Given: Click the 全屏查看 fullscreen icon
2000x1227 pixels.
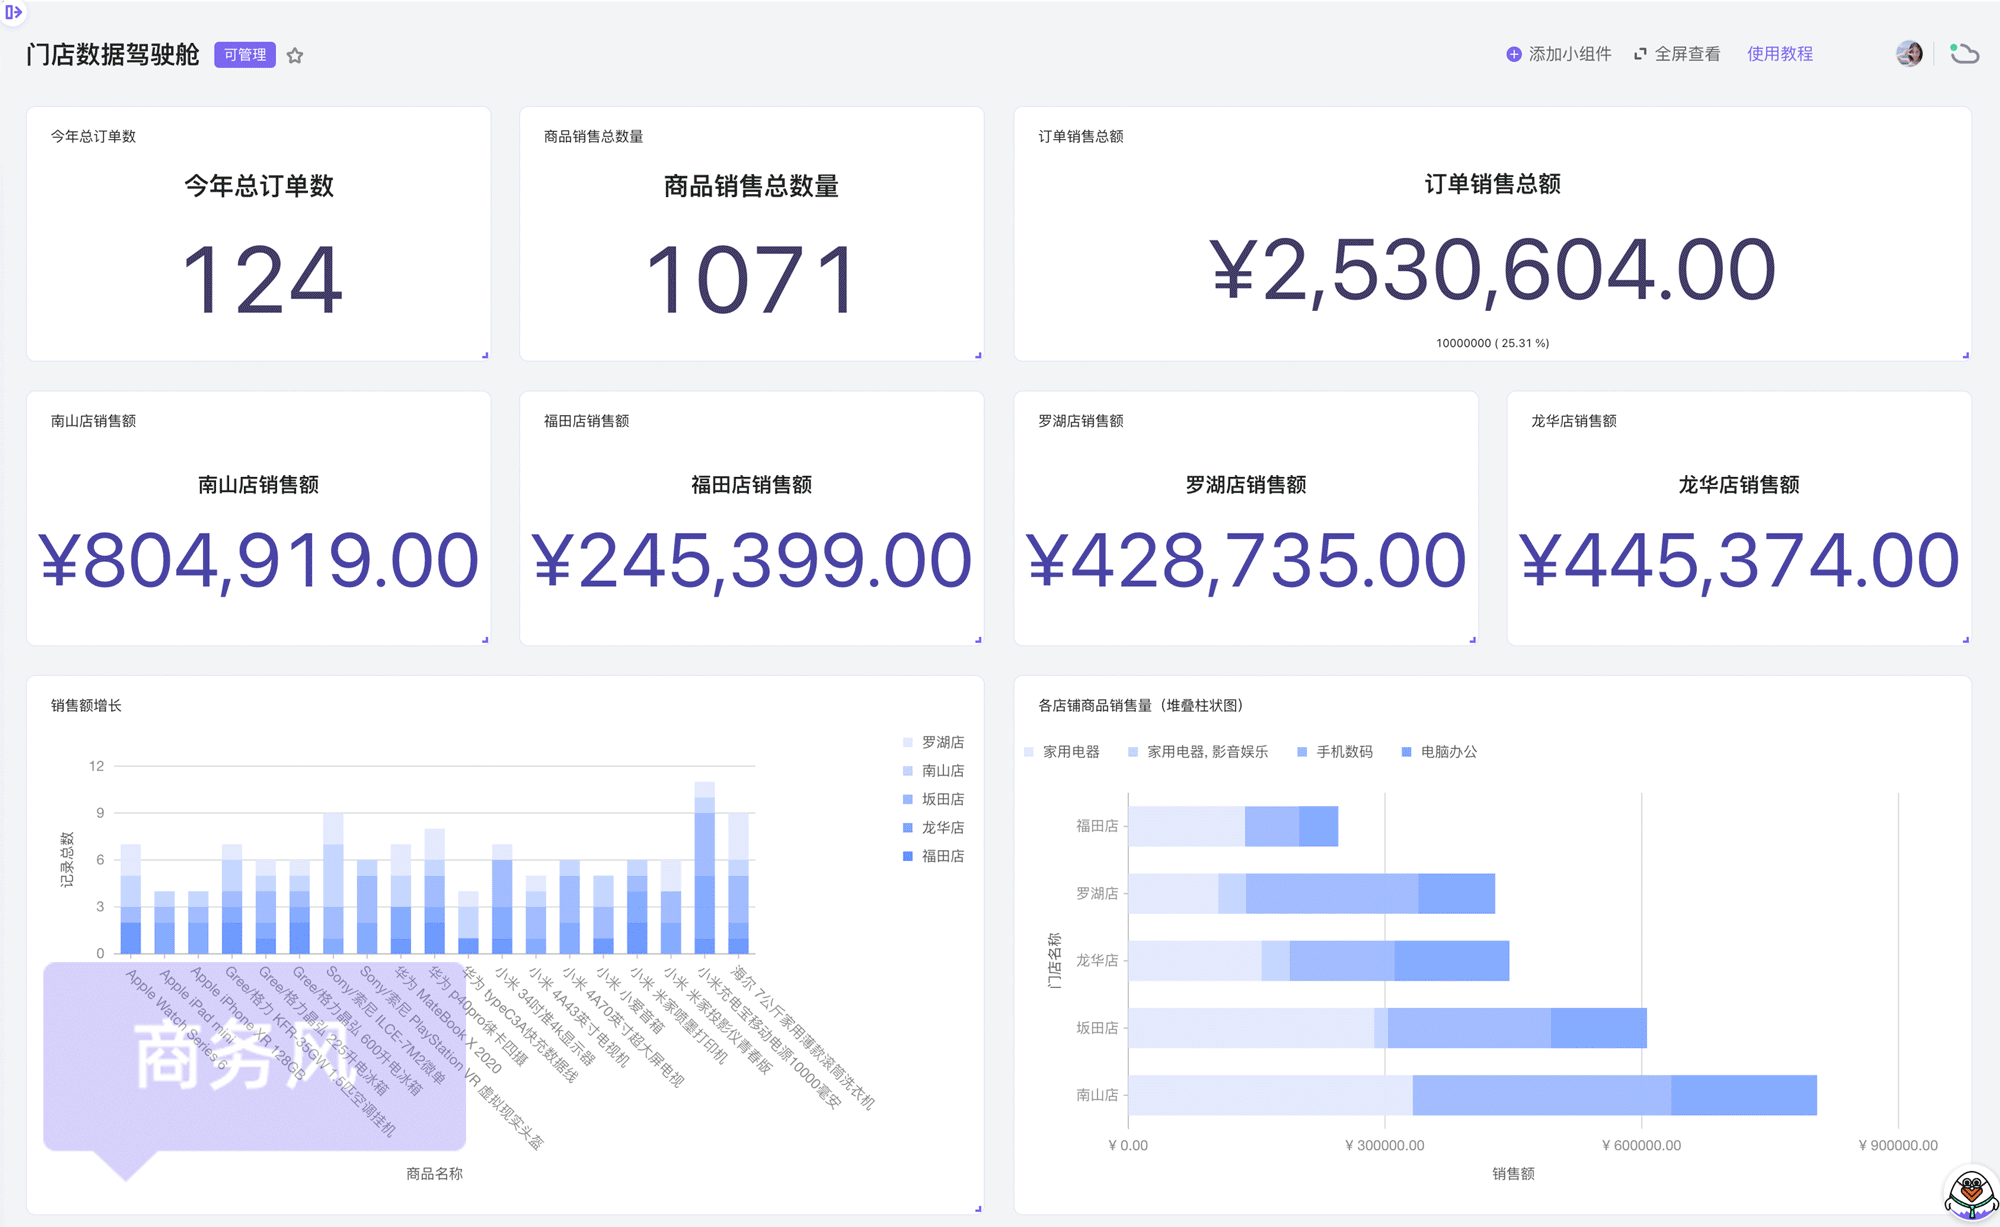Looking at the screenshot, I should pyautogui.click(x=1640, y=54).
